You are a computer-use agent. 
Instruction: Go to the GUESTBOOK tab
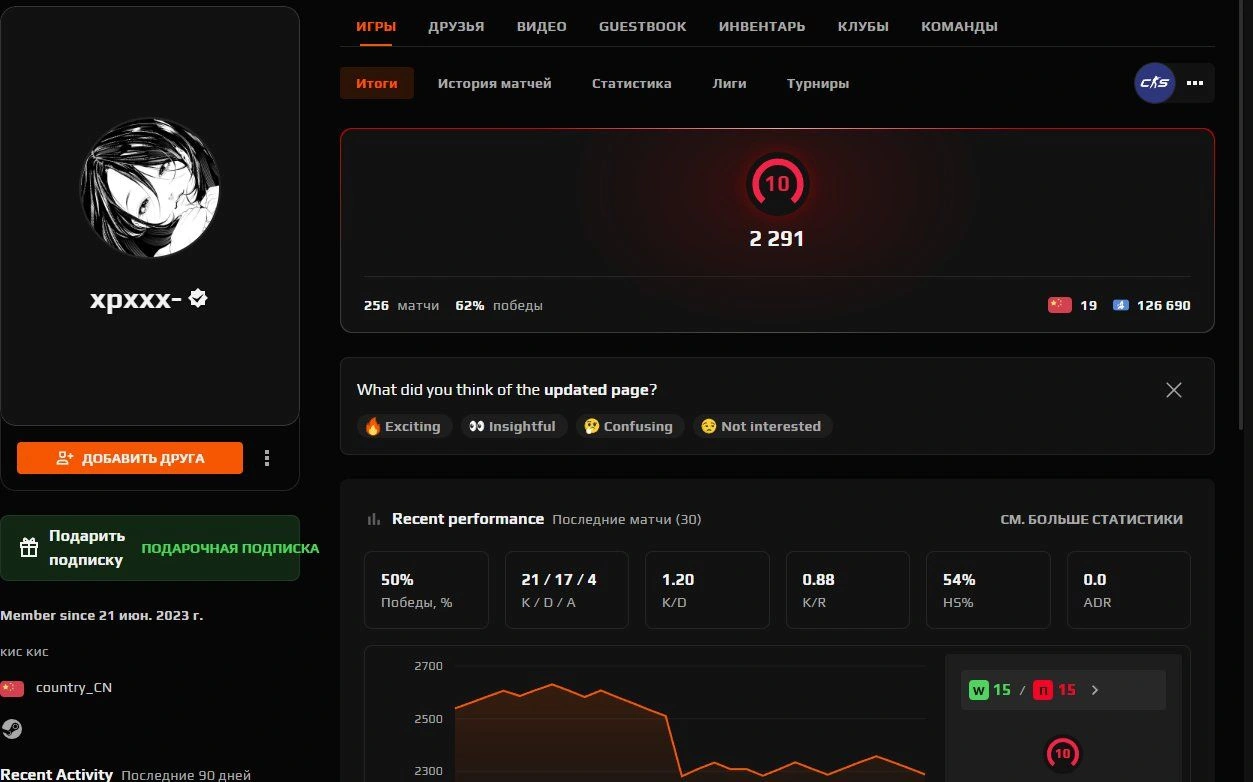pos(643,27)
